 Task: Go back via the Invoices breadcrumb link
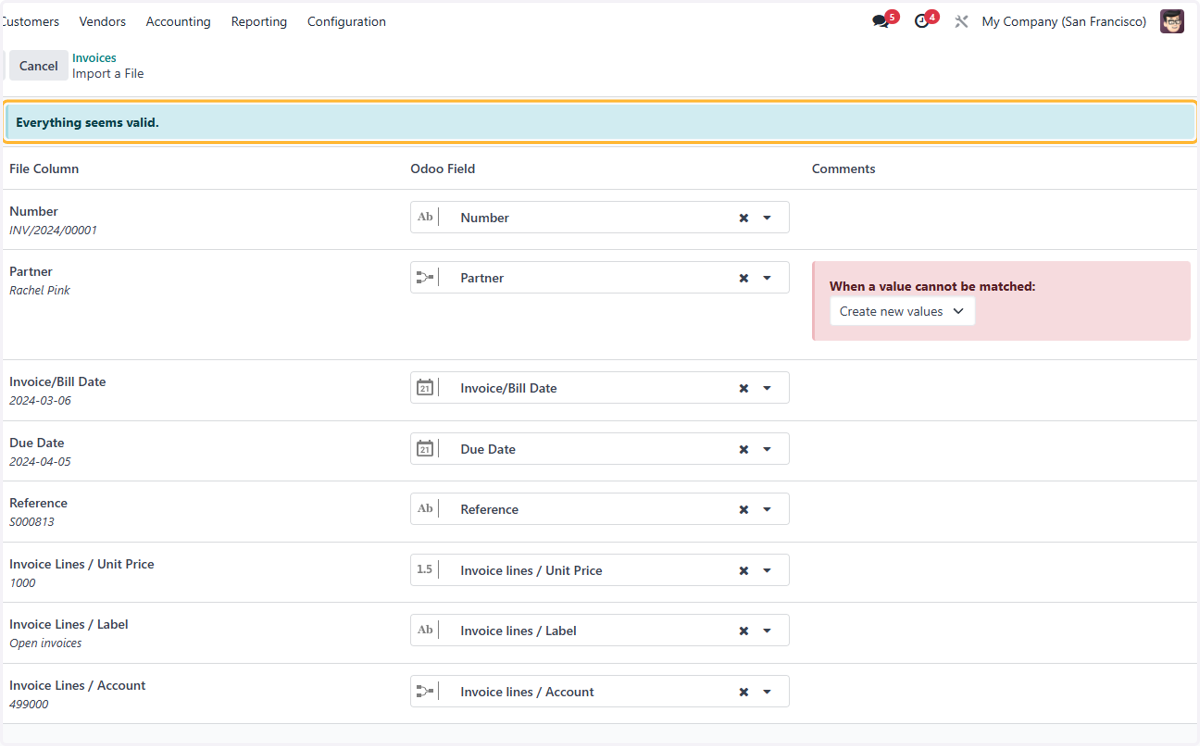tap(94, 58)
